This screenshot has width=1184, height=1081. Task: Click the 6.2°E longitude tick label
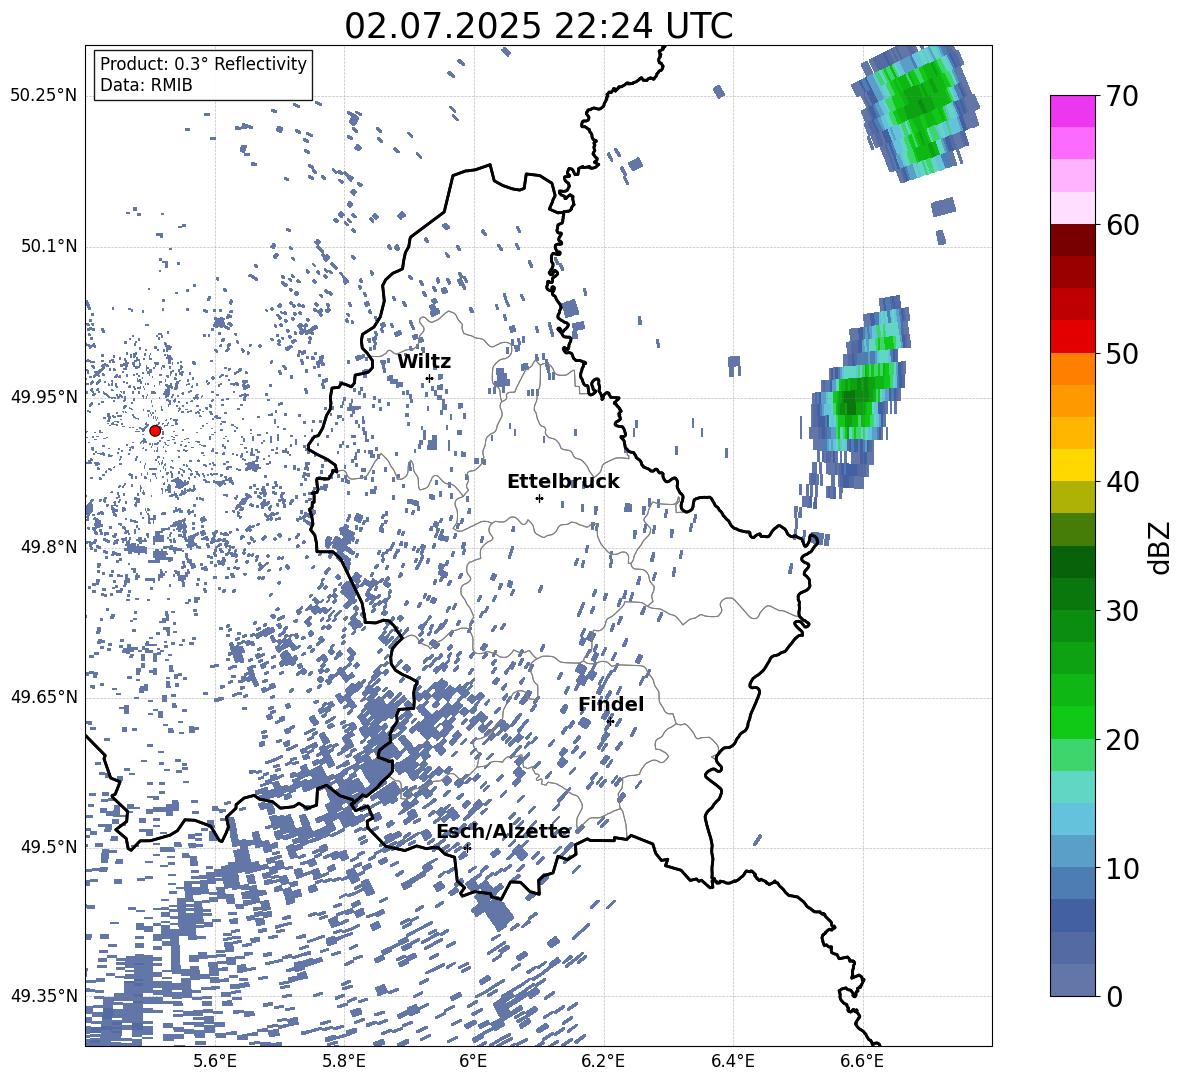click(x=603, y=1061)
